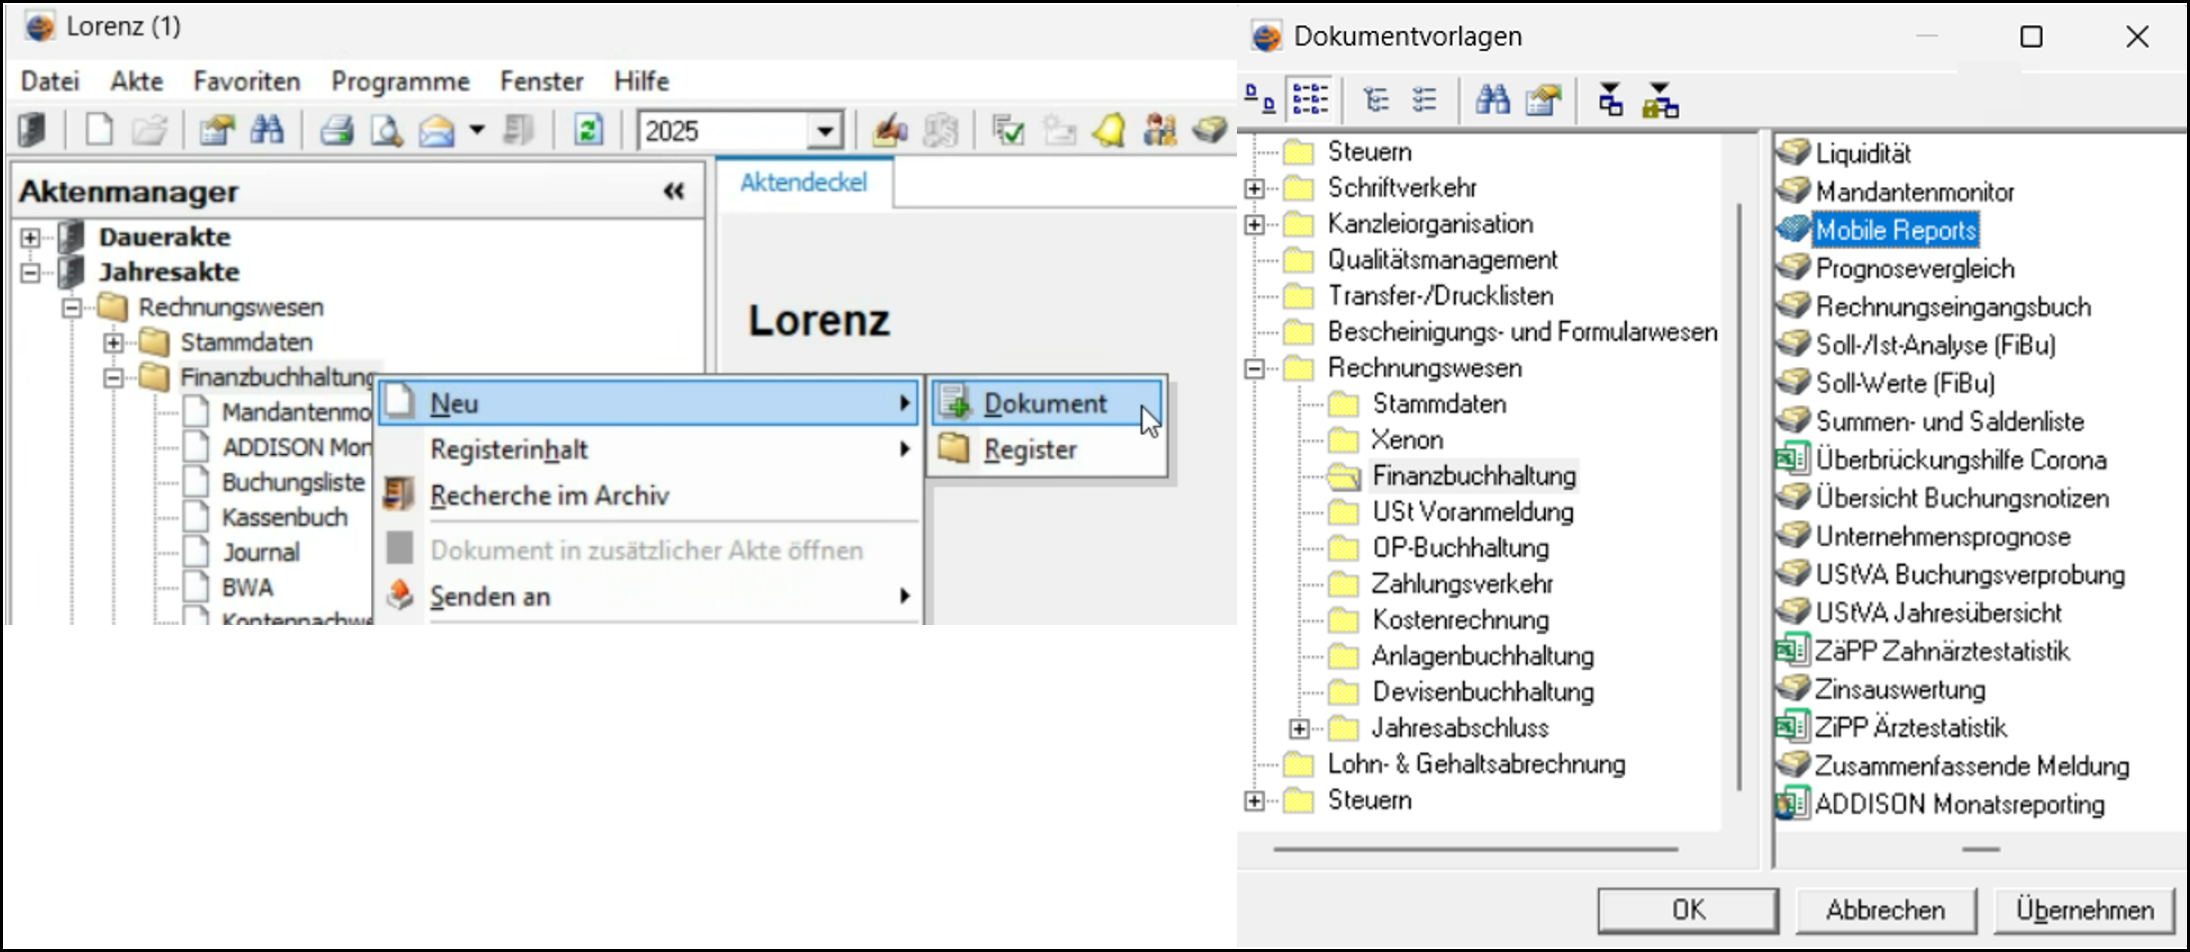This screenshot has width=2190, height=952.
Task: Select ADDISON Monatsreporting template
Action: (1960, 805)
